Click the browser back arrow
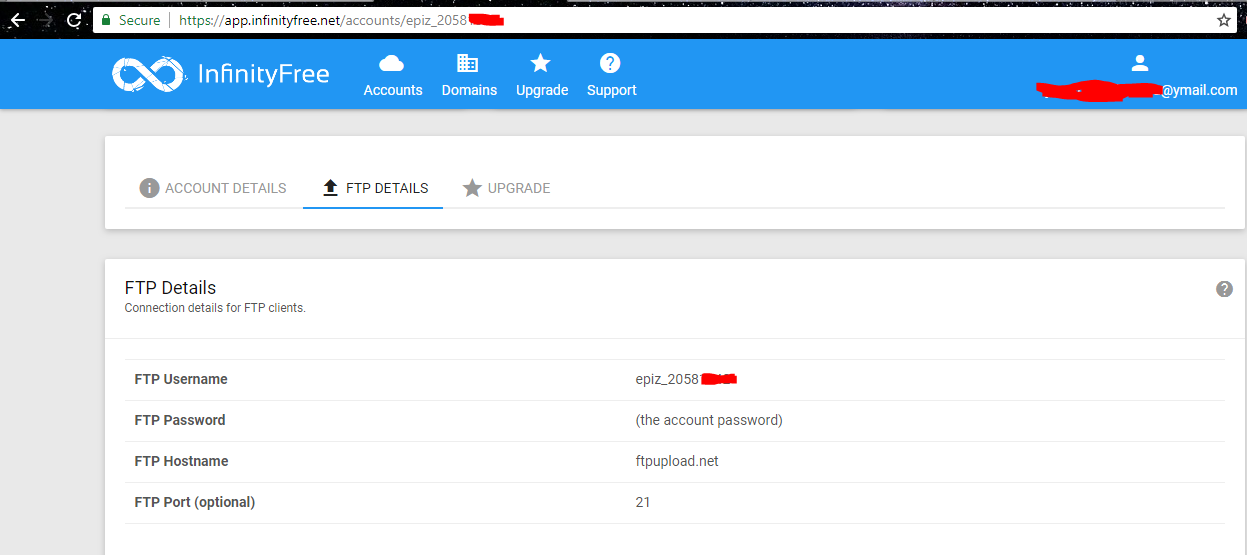 17,20
